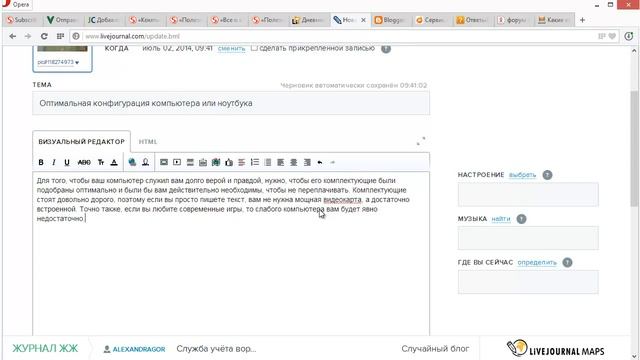Create a bulleted list
This screenshot has width=640, height=360.
(268, 162)
